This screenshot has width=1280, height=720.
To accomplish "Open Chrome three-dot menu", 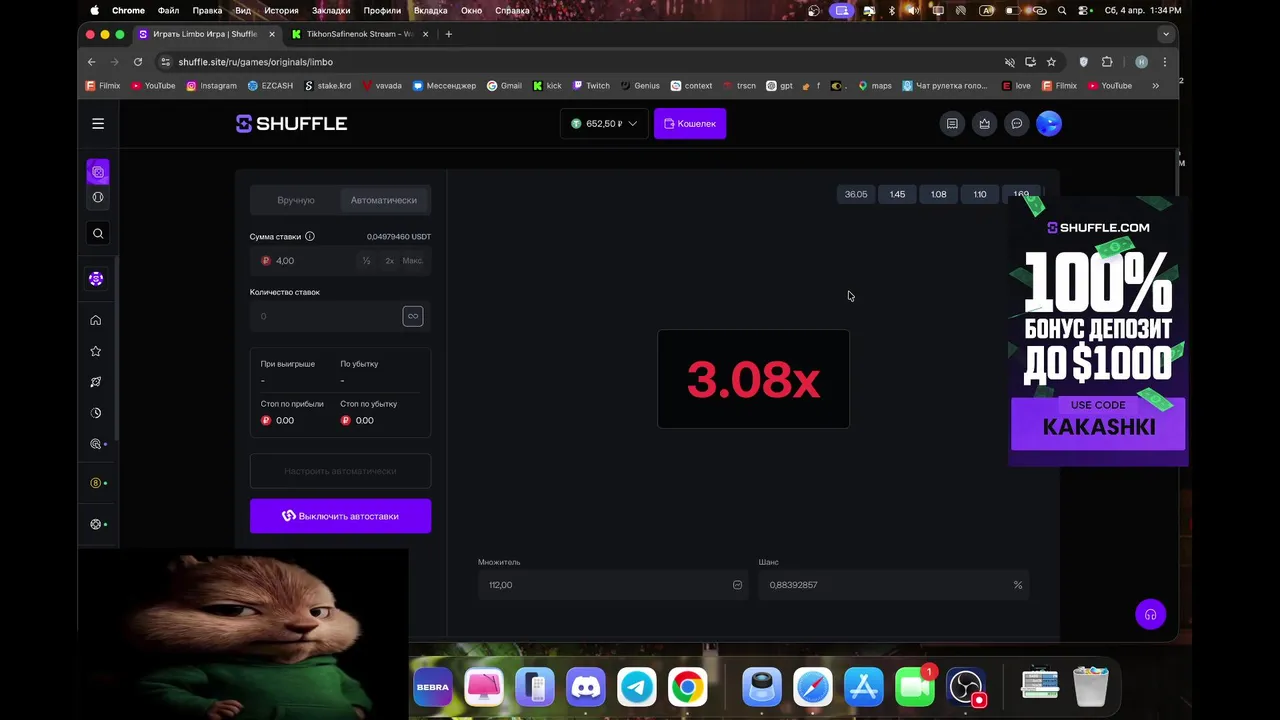I will pyautogui.click(x=1164, y=62).
